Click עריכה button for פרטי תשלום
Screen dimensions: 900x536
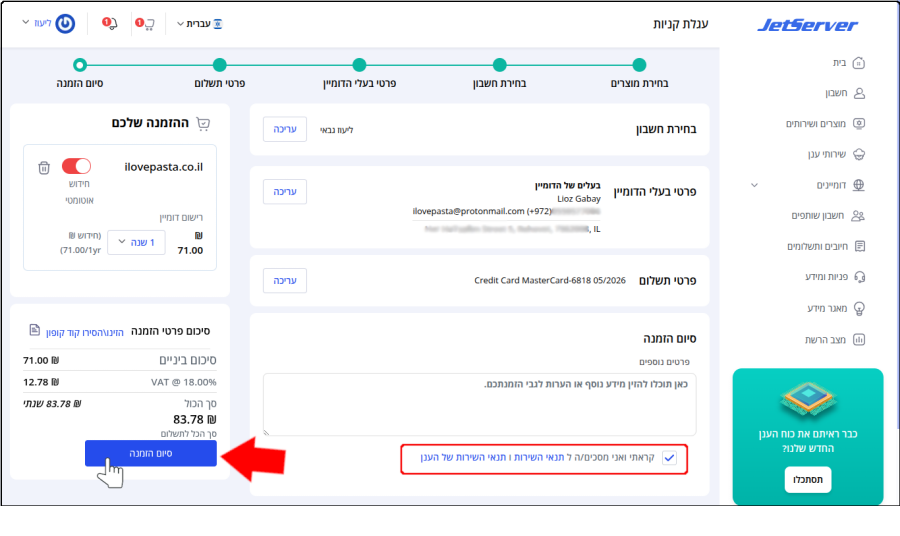point(285,281)
